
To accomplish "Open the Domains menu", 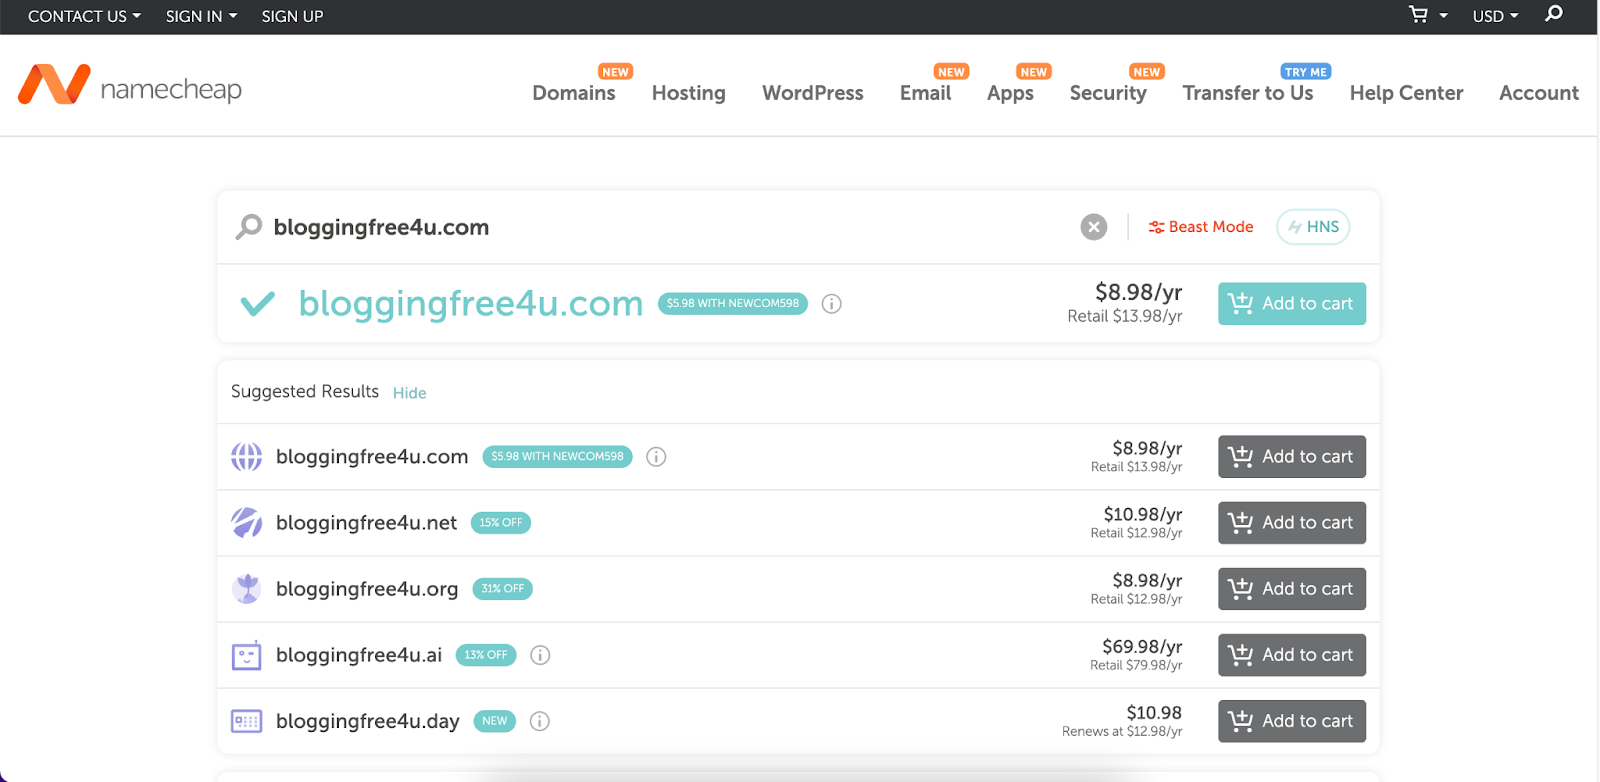I will point(574,93).
